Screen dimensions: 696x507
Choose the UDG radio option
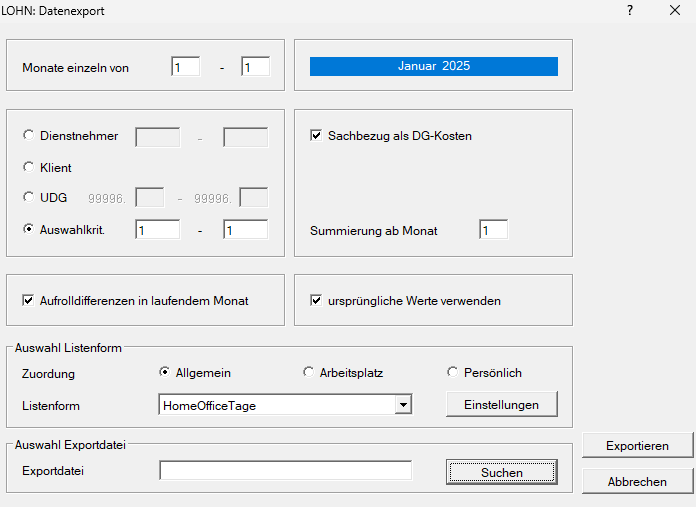(28, 198)
